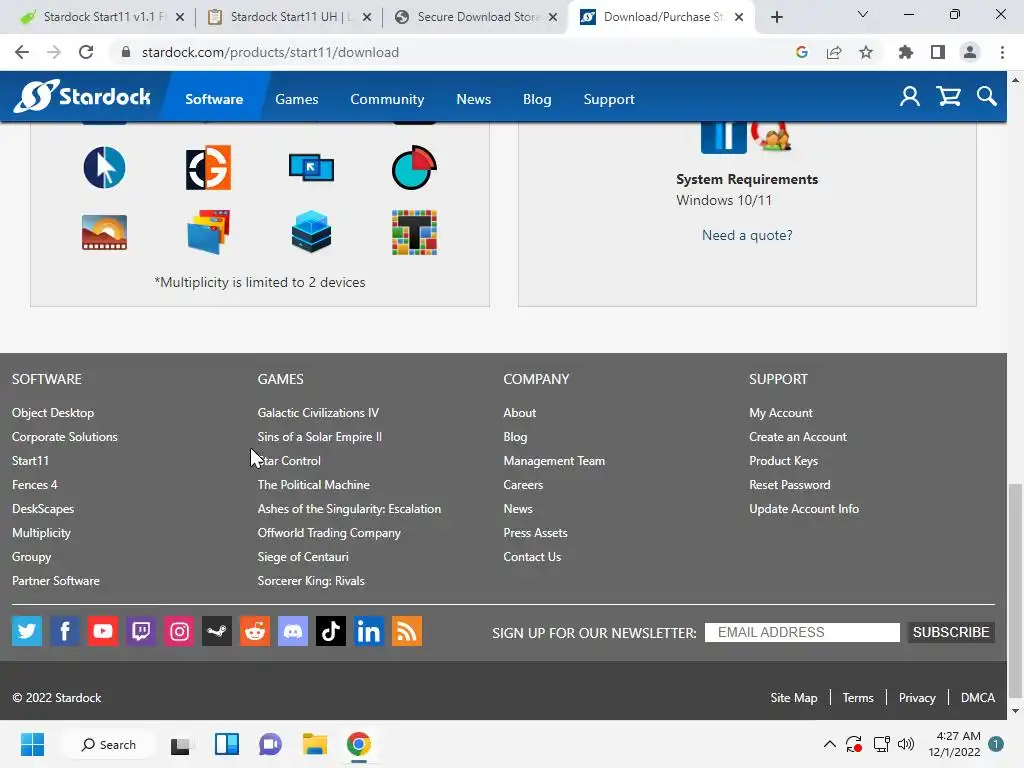Click the stacked colored windows product icon
The width and height of the screenshot is (1024, 768).
coord(208,232)
